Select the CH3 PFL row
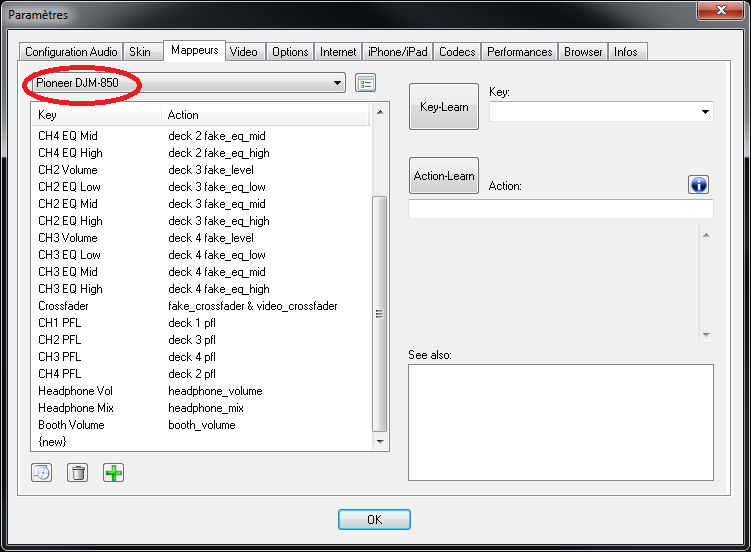 point(202,357)
